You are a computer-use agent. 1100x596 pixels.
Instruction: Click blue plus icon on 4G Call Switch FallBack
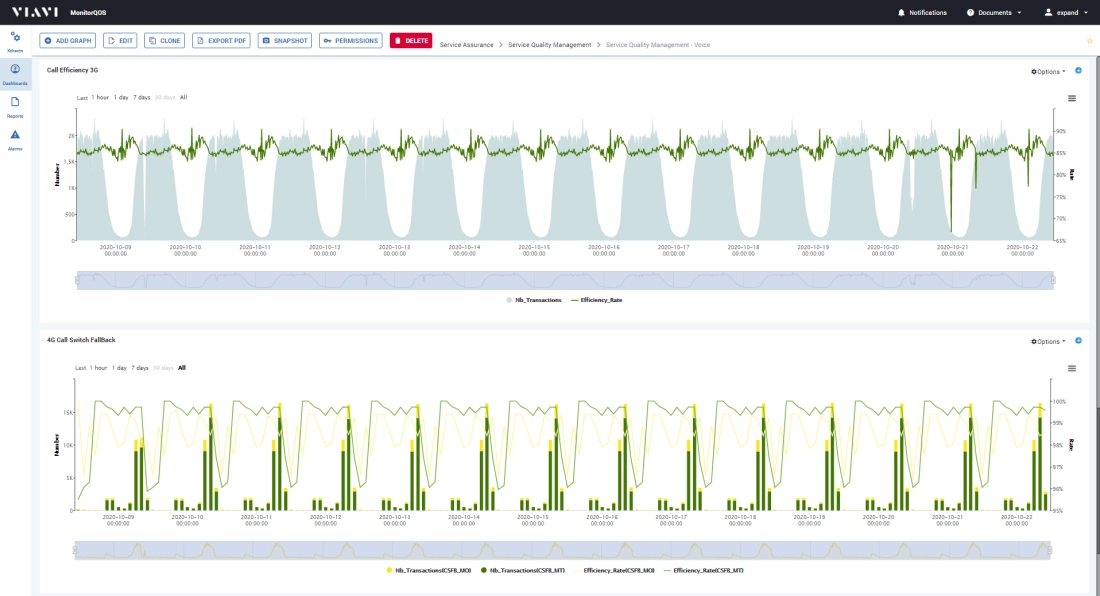point(1078,340)
